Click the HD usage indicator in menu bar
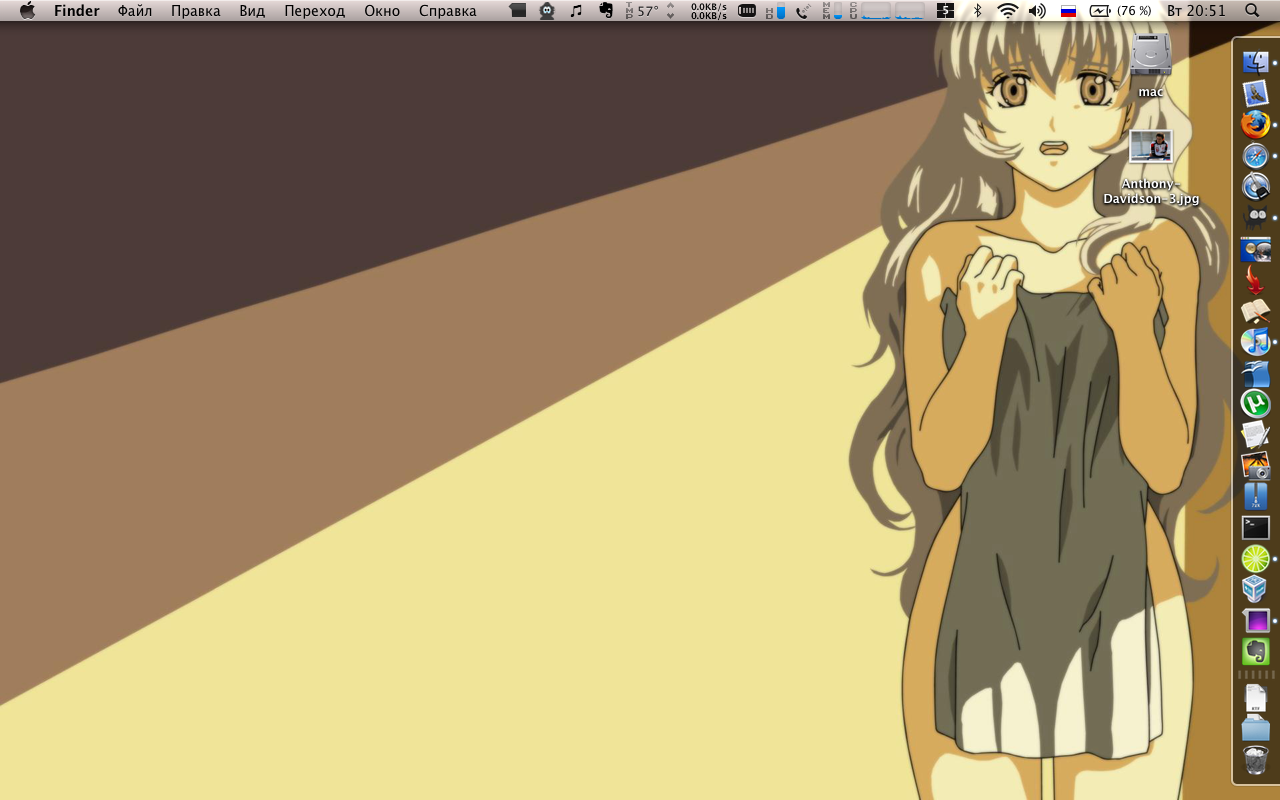The height and width of the screenshot is (800, 1280). coord(776,11)
